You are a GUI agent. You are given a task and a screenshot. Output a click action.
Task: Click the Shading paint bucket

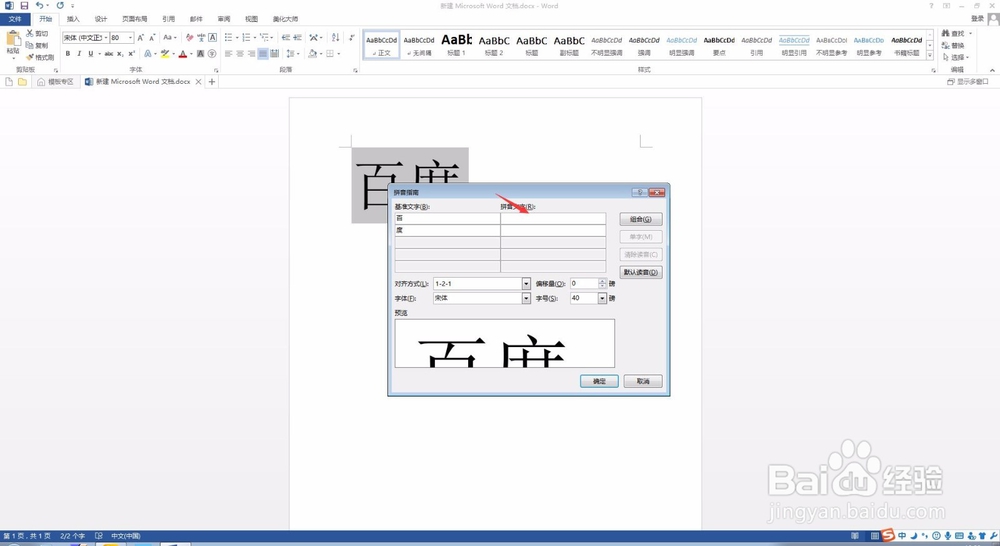pos(312,54)
